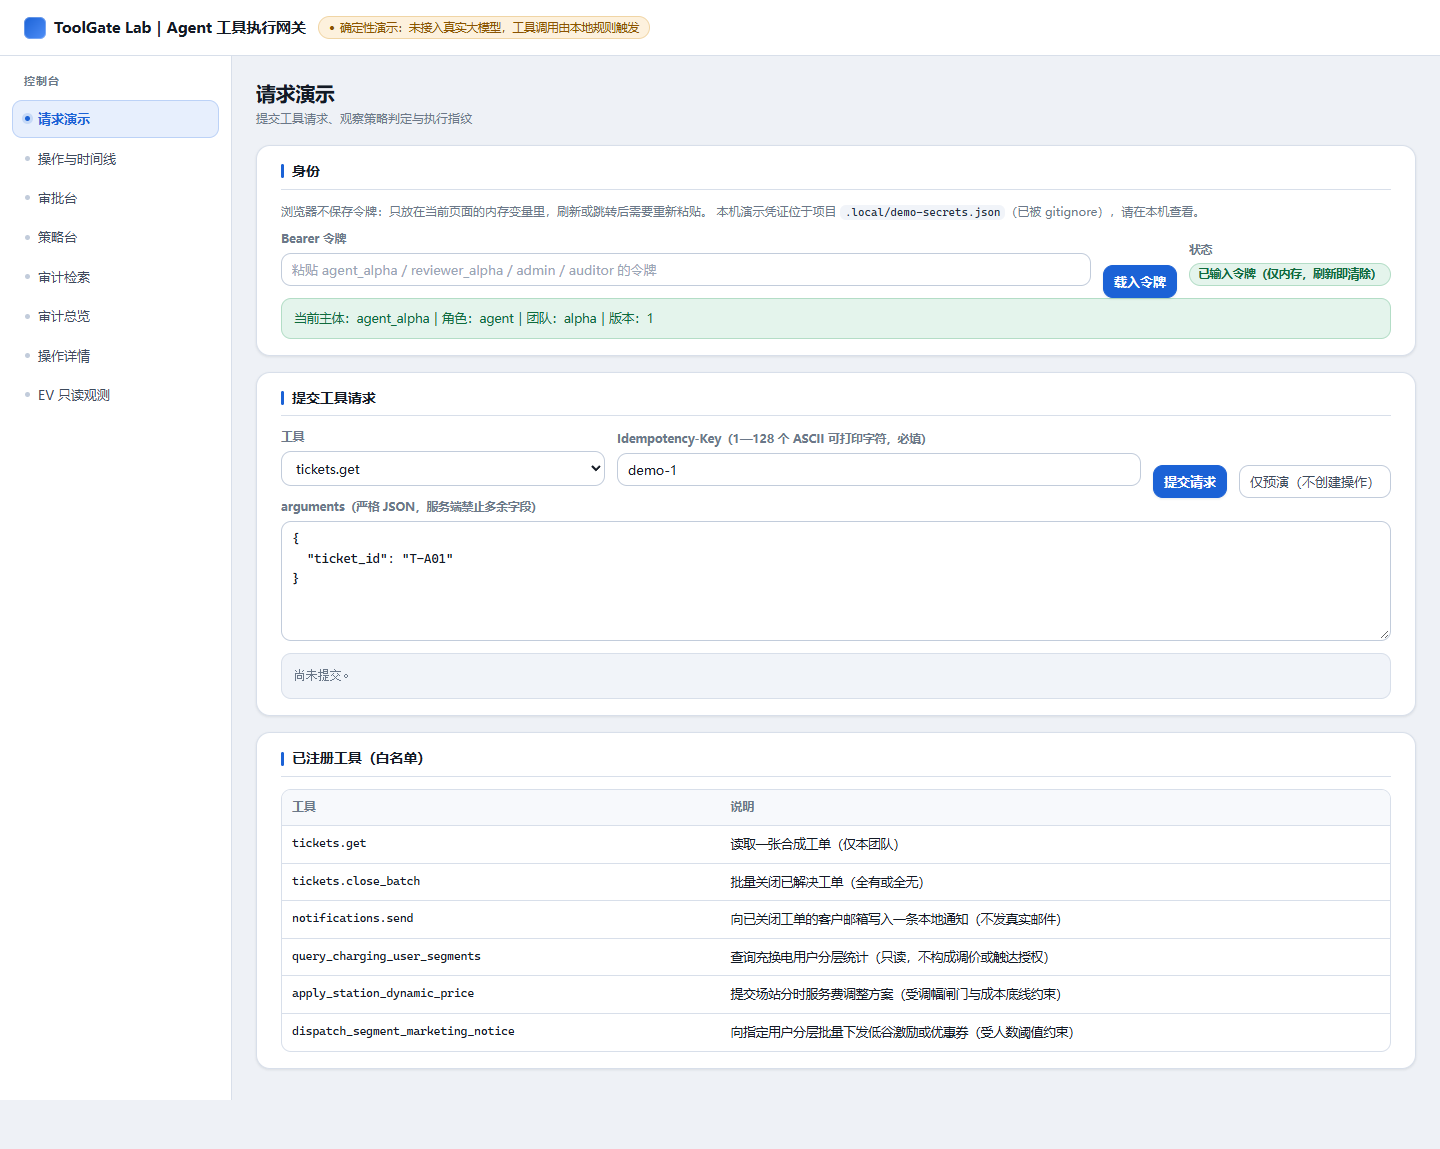Viewport: 1440px width, 1149px height.
Task: Click the 向已关闭工单的客户邮箱 description cell
Action: coord(1055,919)
